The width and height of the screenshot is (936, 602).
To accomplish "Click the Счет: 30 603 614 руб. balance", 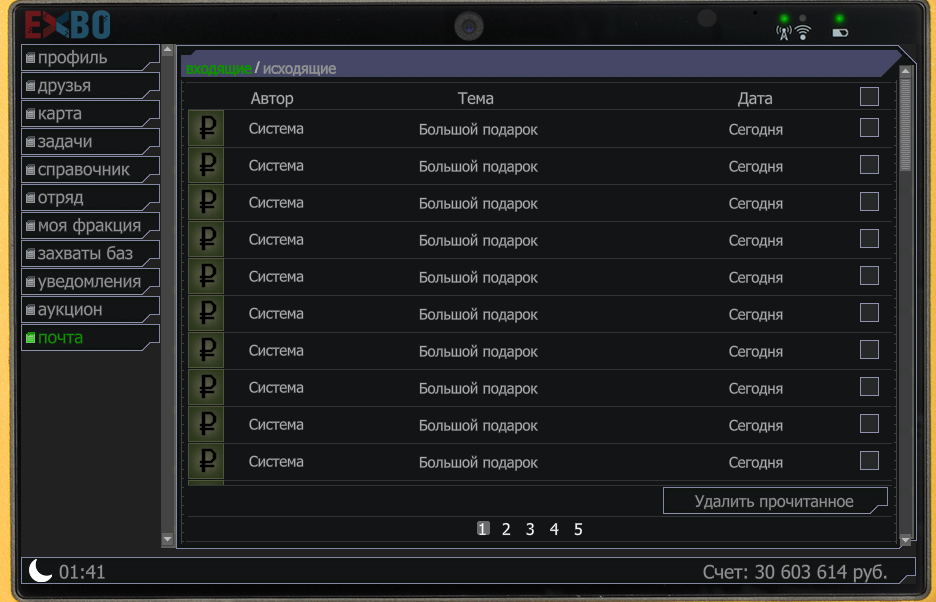I will pyautogui.click(x=795, y=572).
